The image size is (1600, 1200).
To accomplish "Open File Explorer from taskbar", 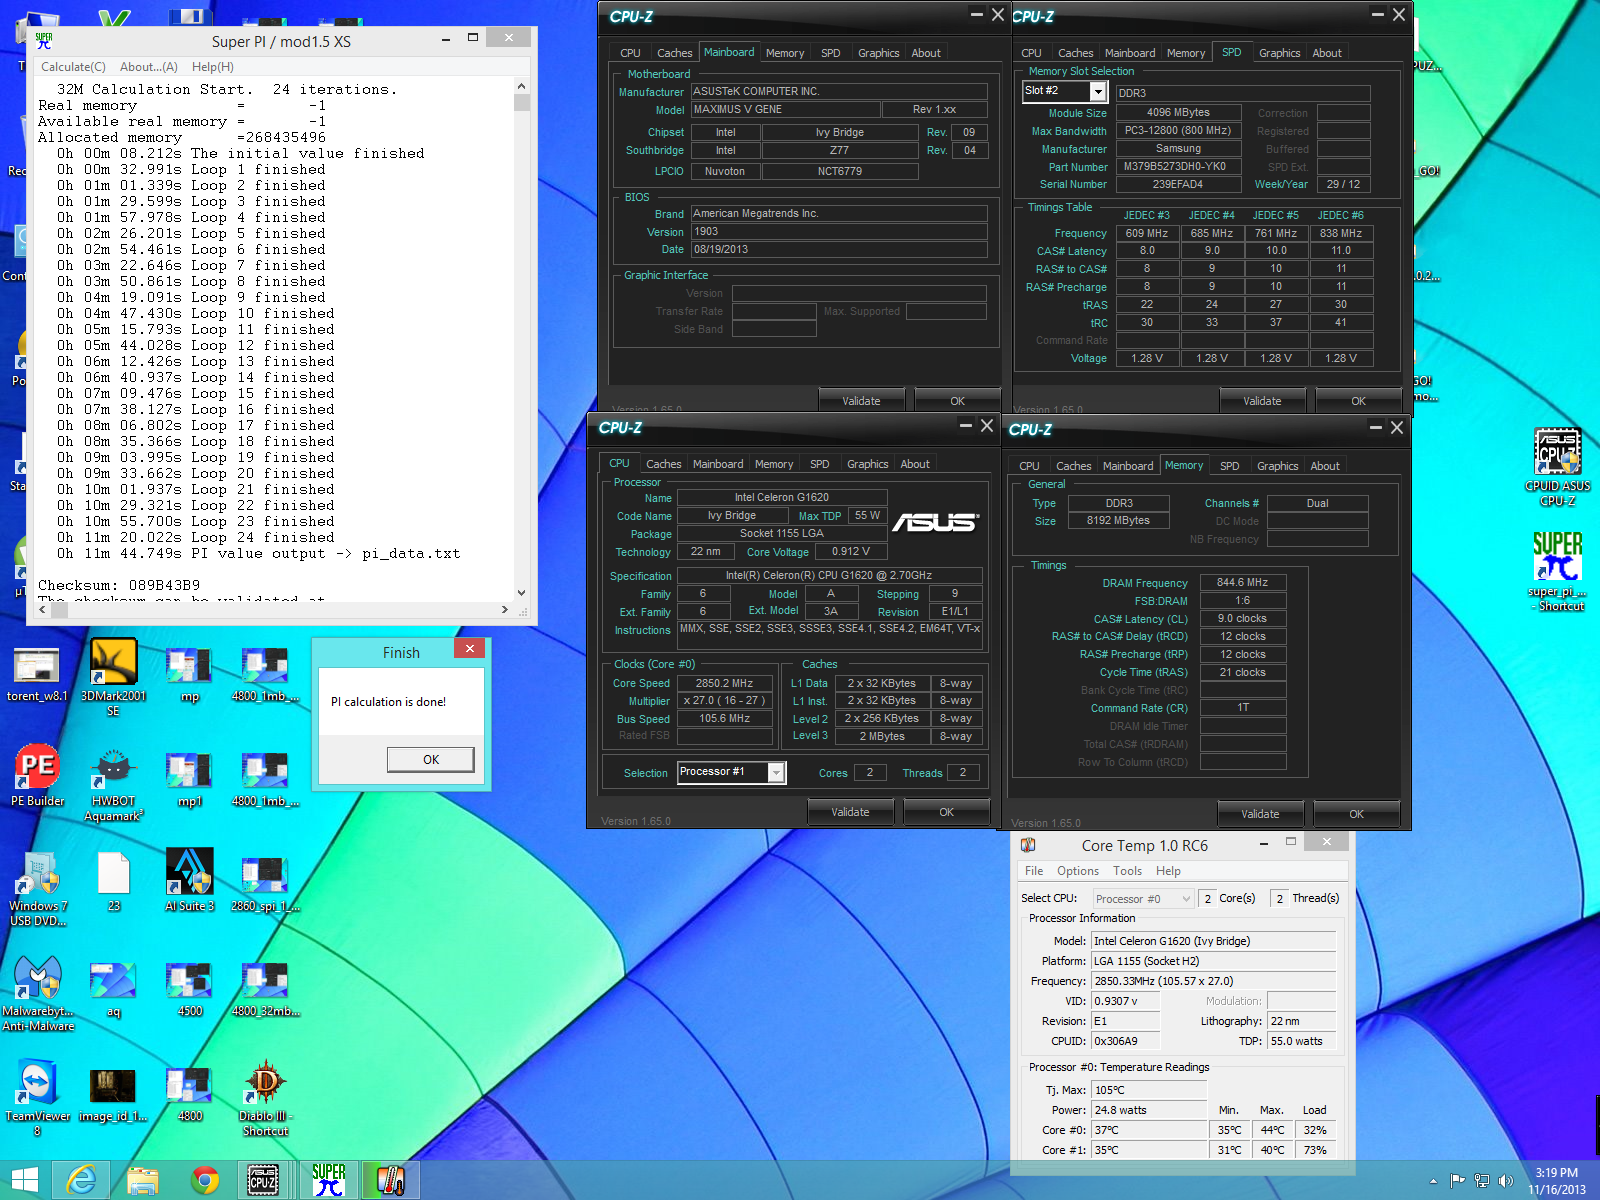I will click(x=143, y=1180).
